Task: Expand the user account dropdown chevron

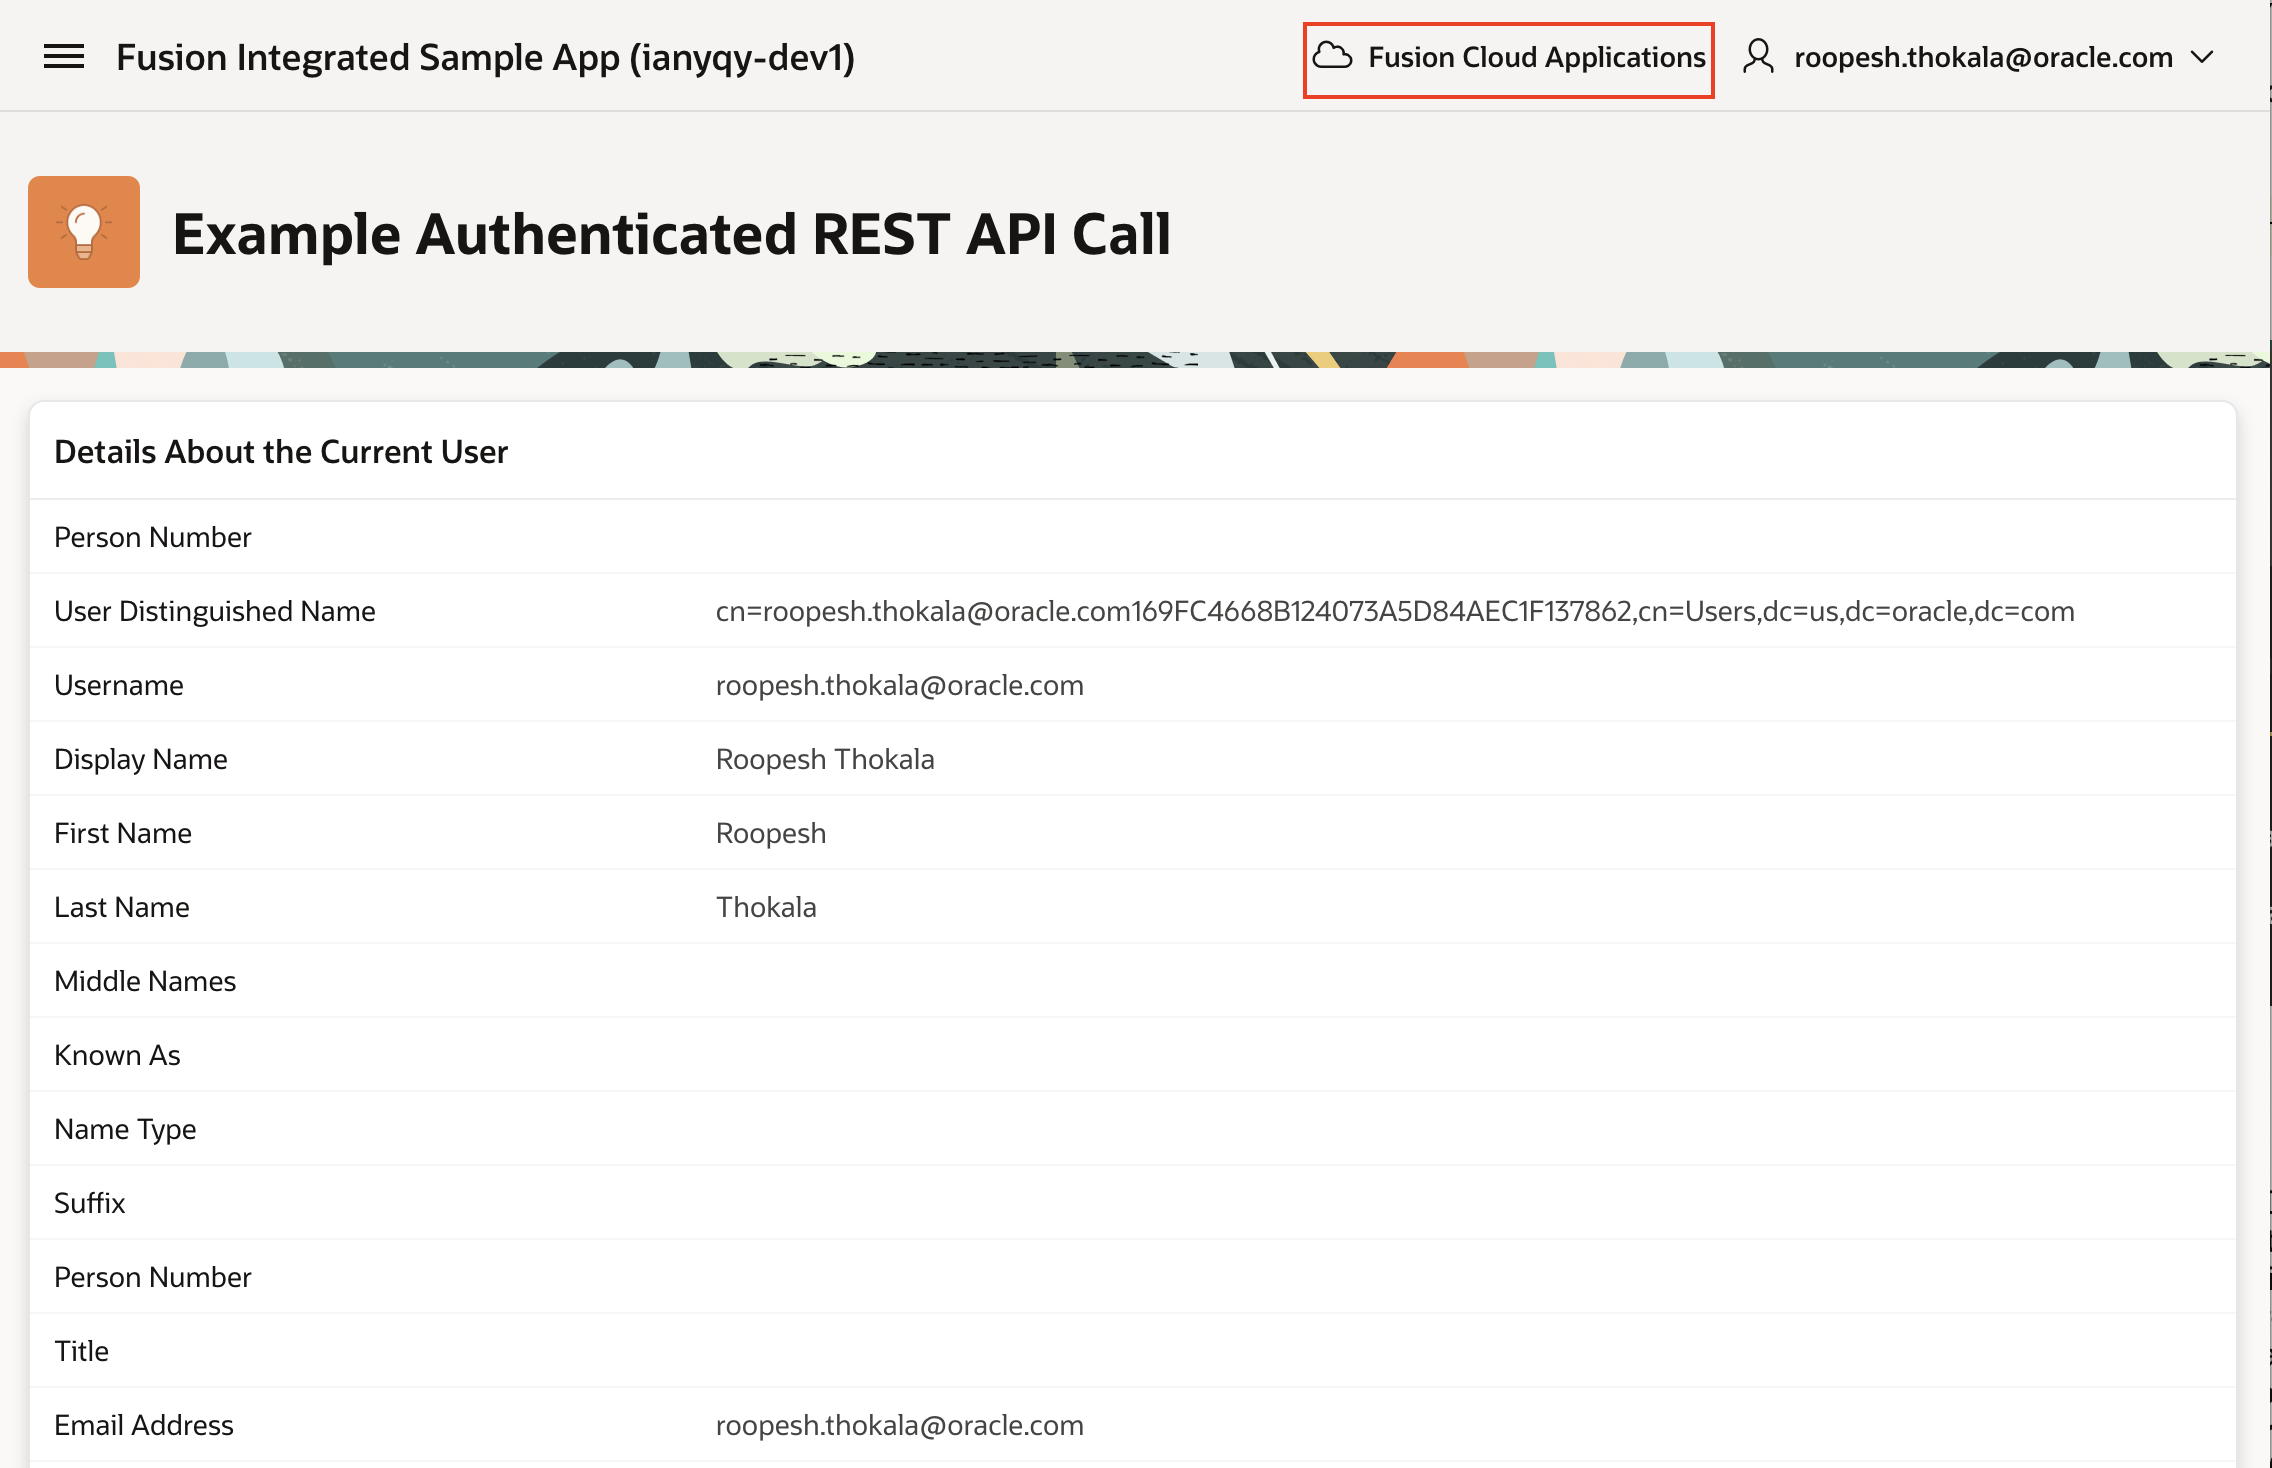Action: (2202, 58)
